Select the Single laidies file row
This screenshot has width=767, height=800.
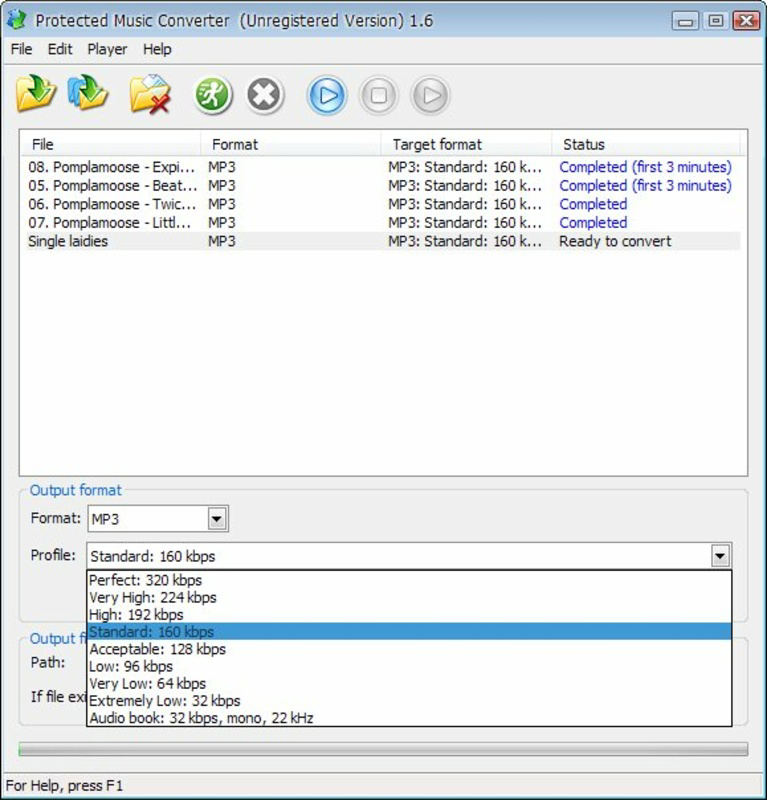383,241
